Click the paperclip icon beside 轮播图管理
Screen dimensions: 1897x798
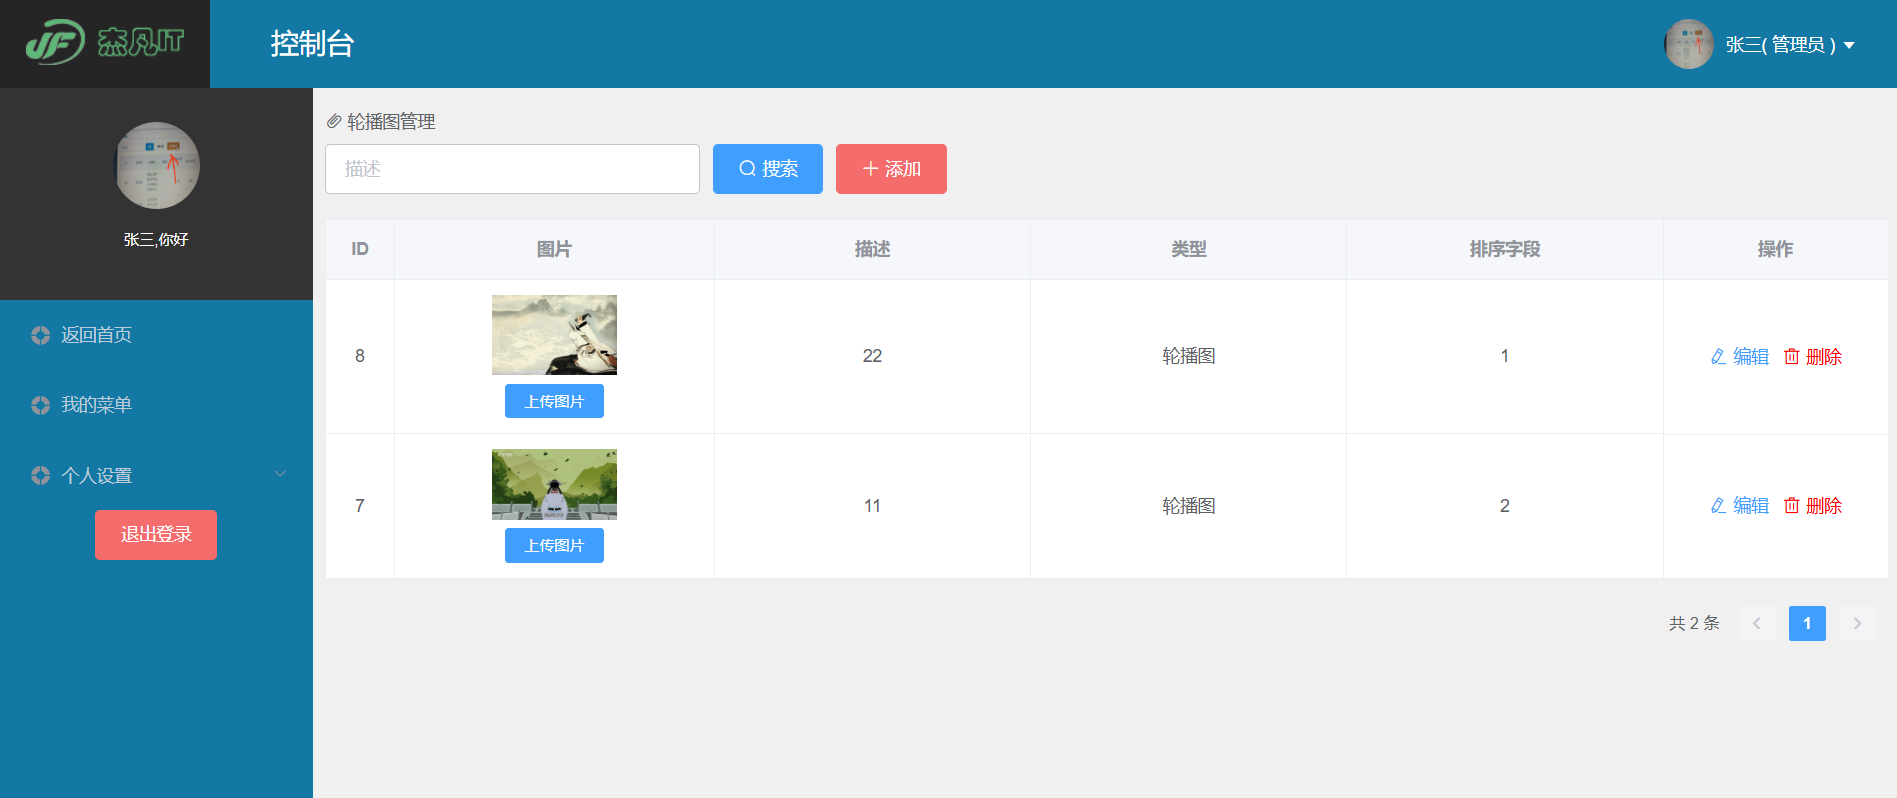[334, 122]
